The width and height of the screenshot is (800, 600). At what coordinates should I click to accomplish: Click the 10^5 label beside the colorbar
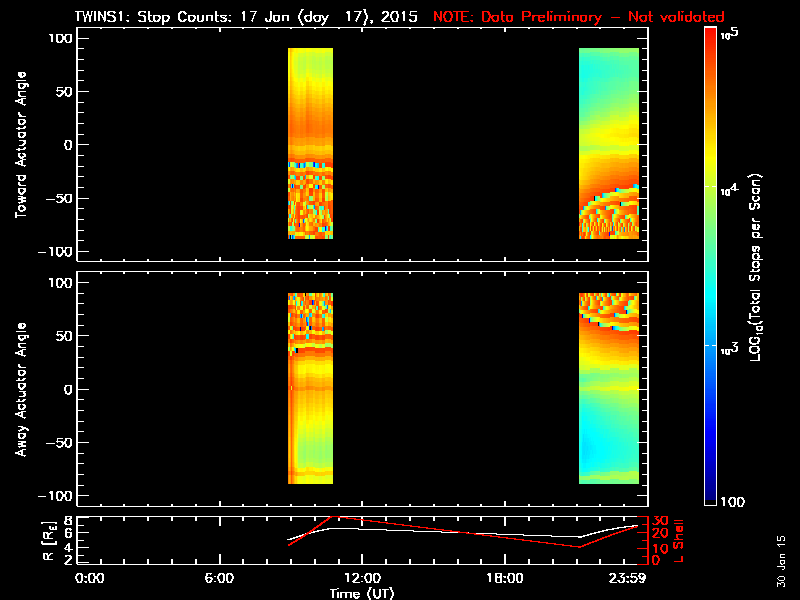tap(730, 34)
